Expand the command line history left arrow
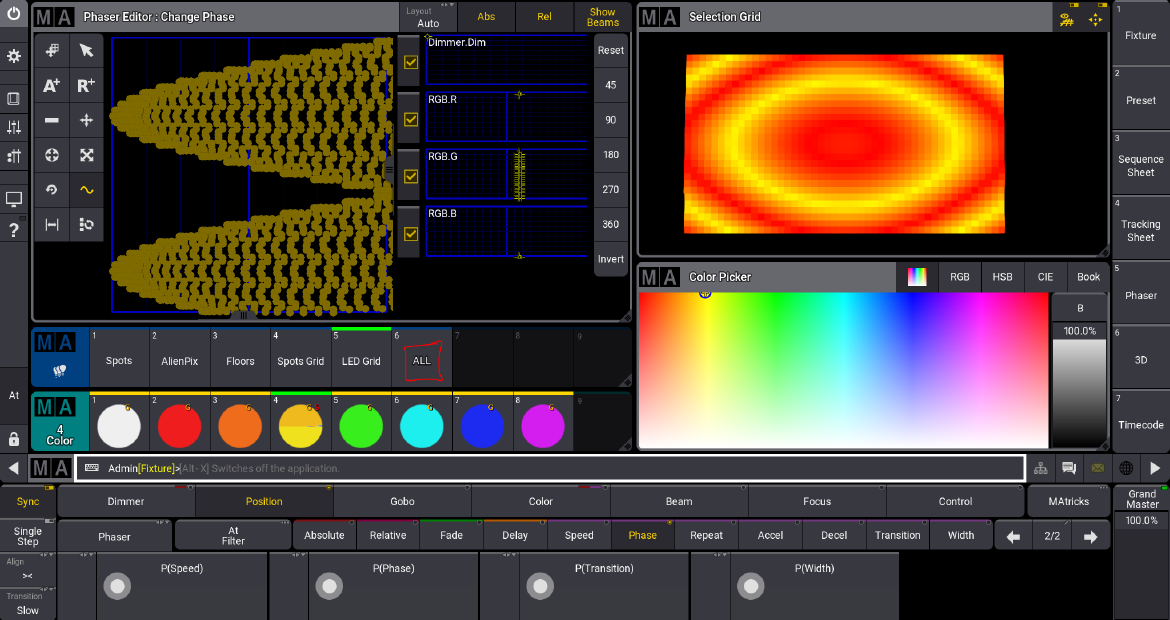Viewport: 1170px width, 620px height. tap(14, 468)
